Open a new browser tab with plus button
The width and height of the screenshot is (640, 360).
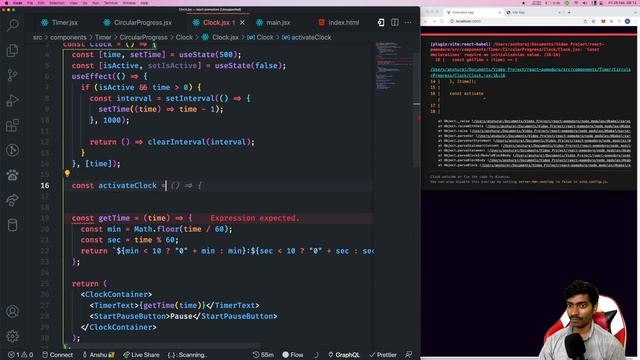click(x=569, y=13)
